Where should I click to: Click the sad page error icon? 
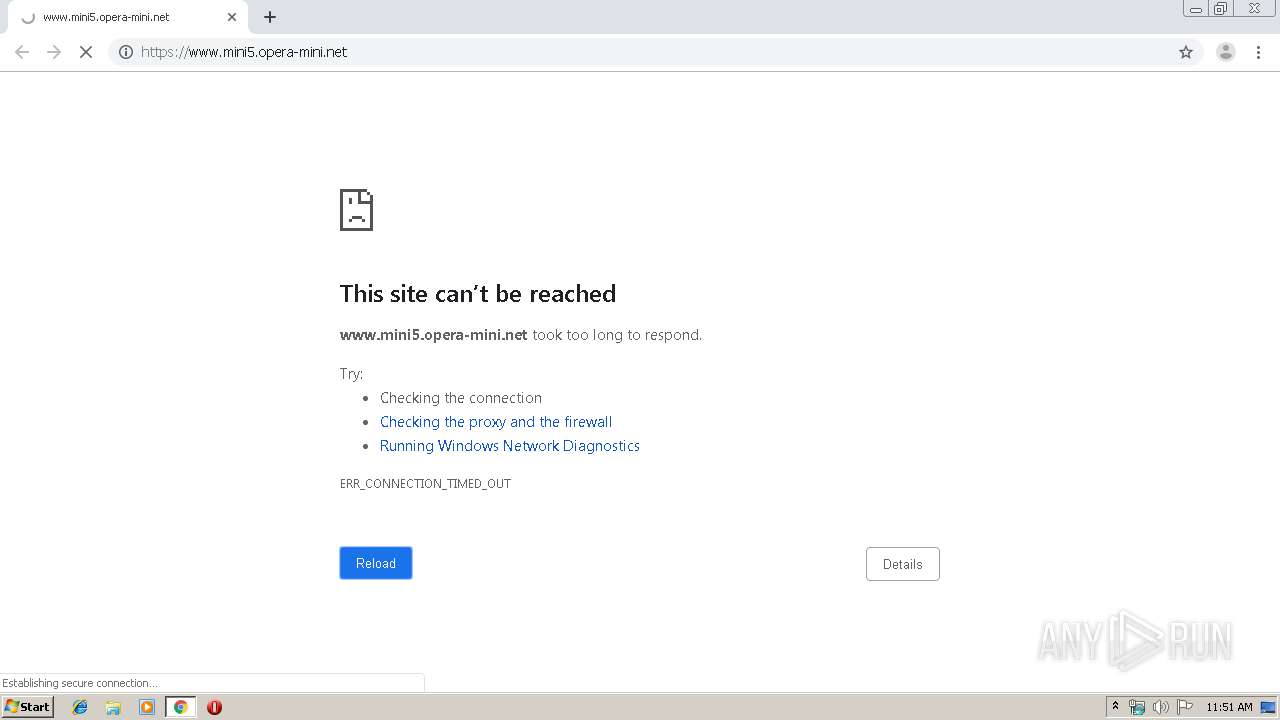tap(356, 210)
